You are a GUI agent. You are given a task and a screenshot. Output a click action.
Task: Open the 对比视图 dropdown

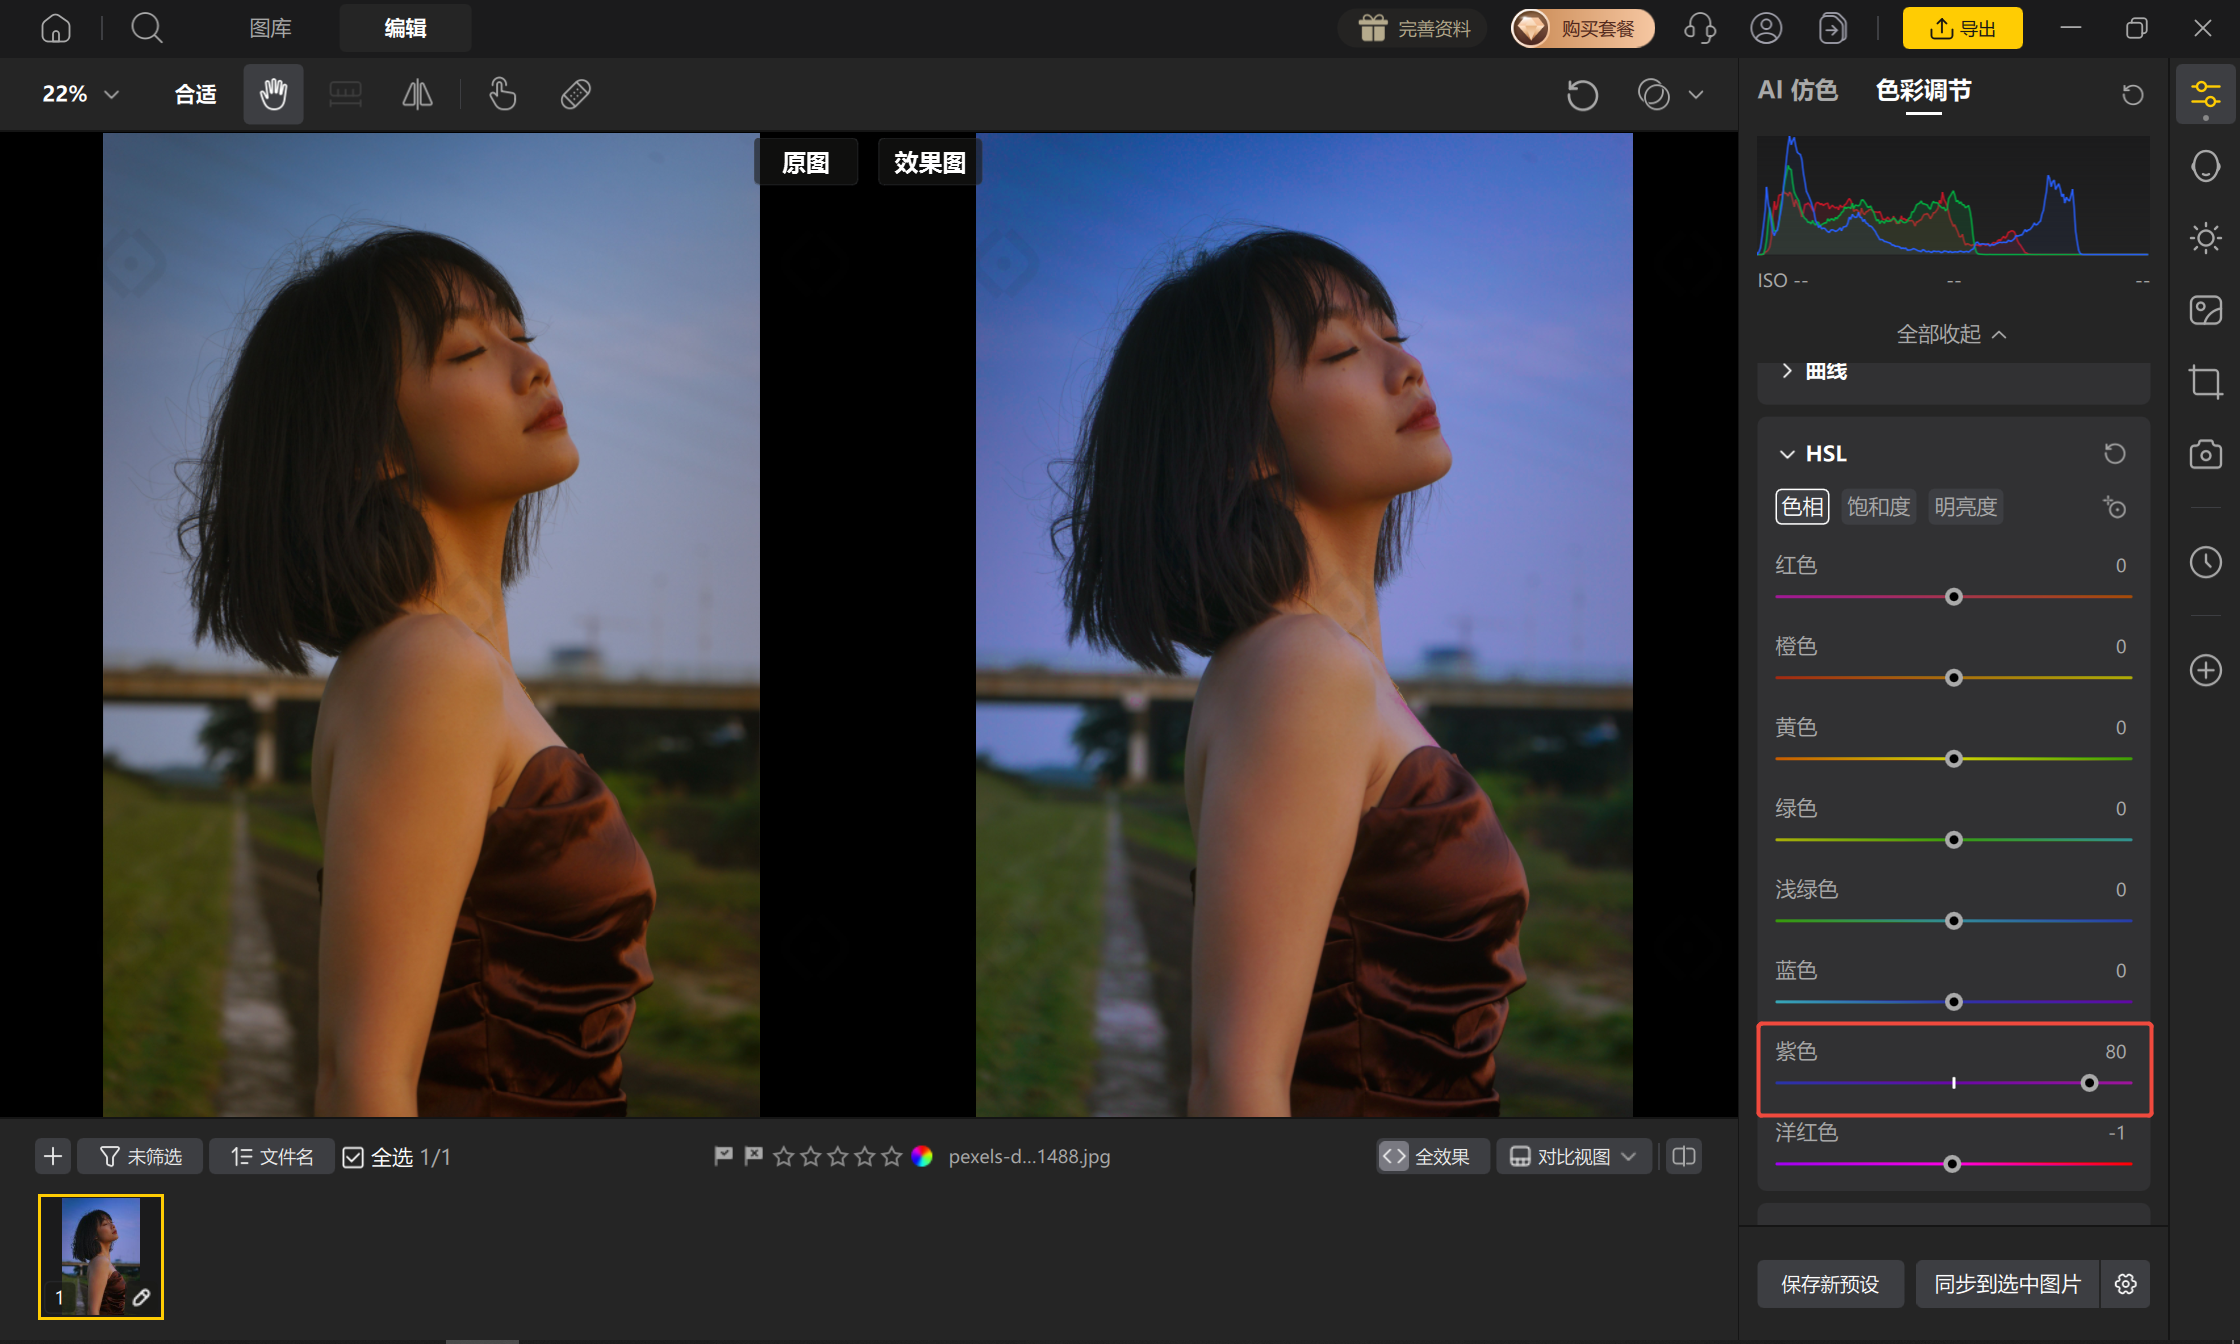(x=1573, y=1157)
